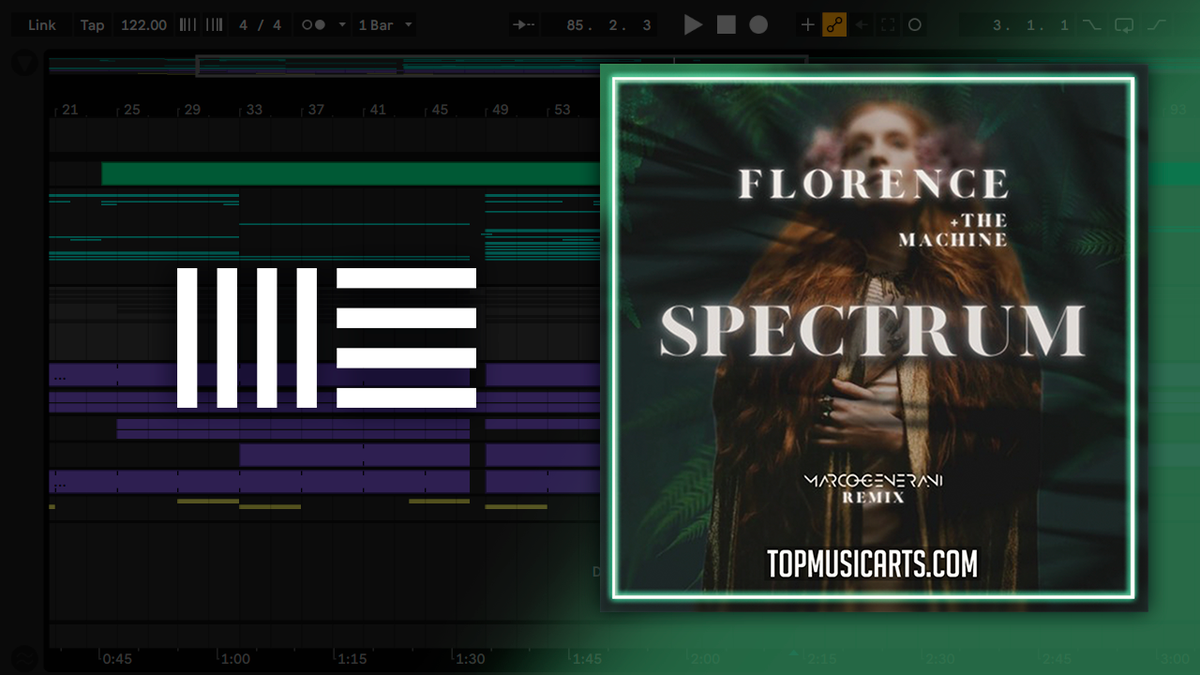This screenshot has width=1200, height=675.
Task: Click the Back to Arrangement arrow icon
Action: pyautogui.click(x=861, y=24)
